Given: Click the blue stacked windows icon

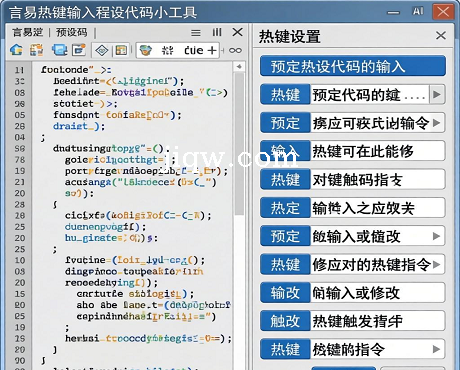Looking at the screenshot, I should 60,50.
